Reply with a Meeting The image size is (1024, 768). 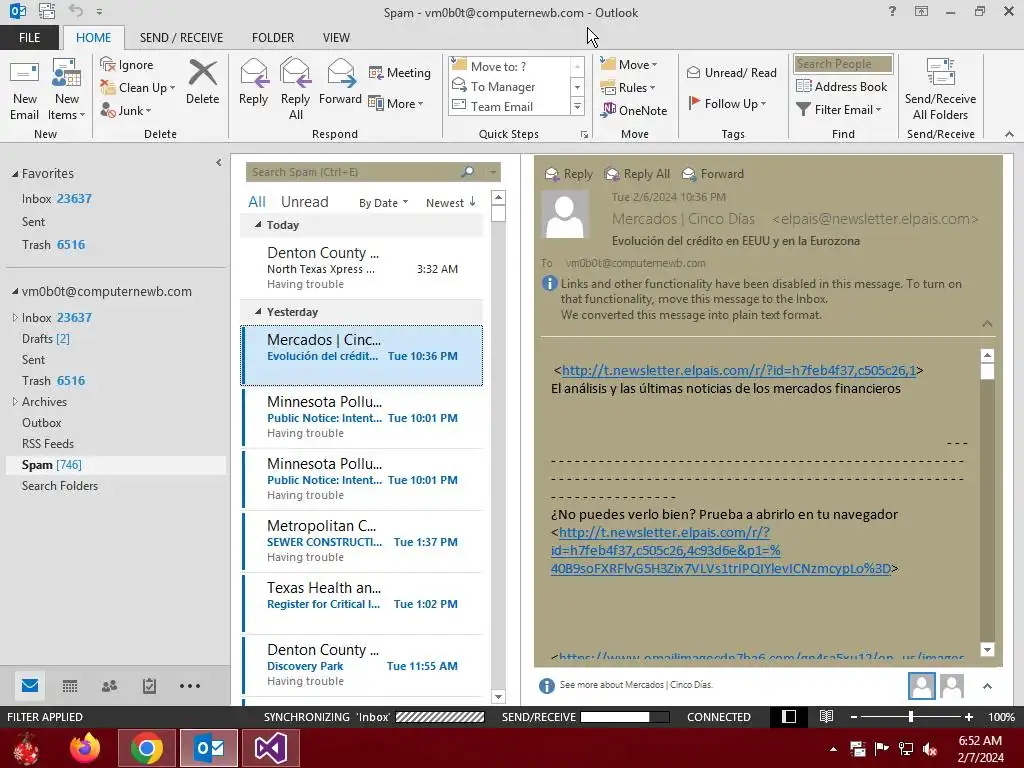click(x=400, y=72)
